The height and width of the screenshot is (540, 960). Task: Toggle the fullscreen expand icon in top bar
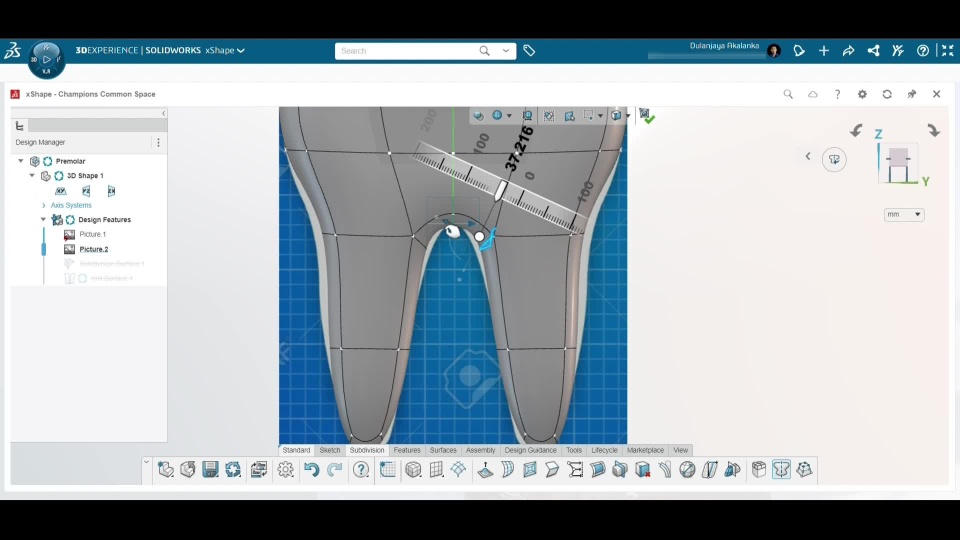947,51
